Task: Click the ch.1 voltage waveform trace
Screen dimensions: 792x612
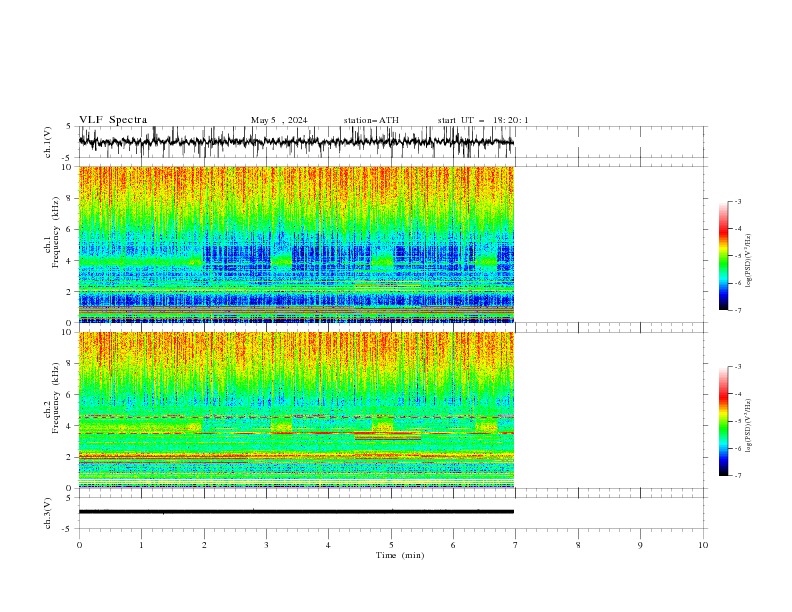Action: point(296,142)
